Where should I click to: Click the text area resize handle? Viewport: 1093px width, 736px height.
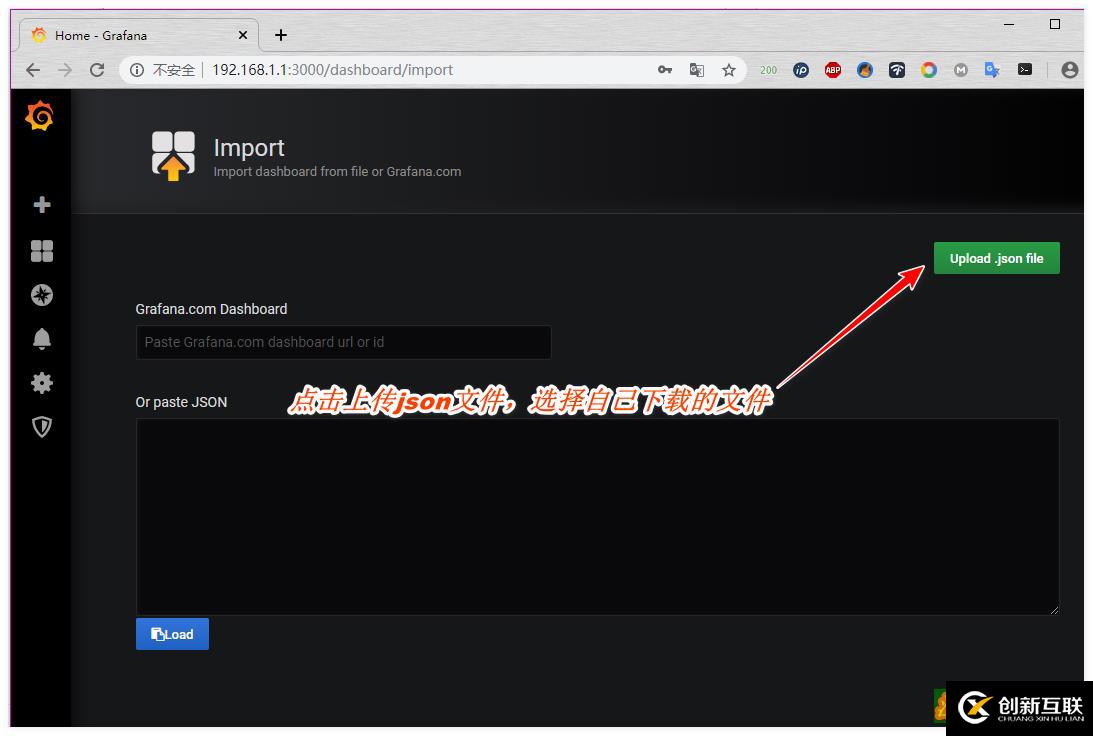click(1054, 610)
